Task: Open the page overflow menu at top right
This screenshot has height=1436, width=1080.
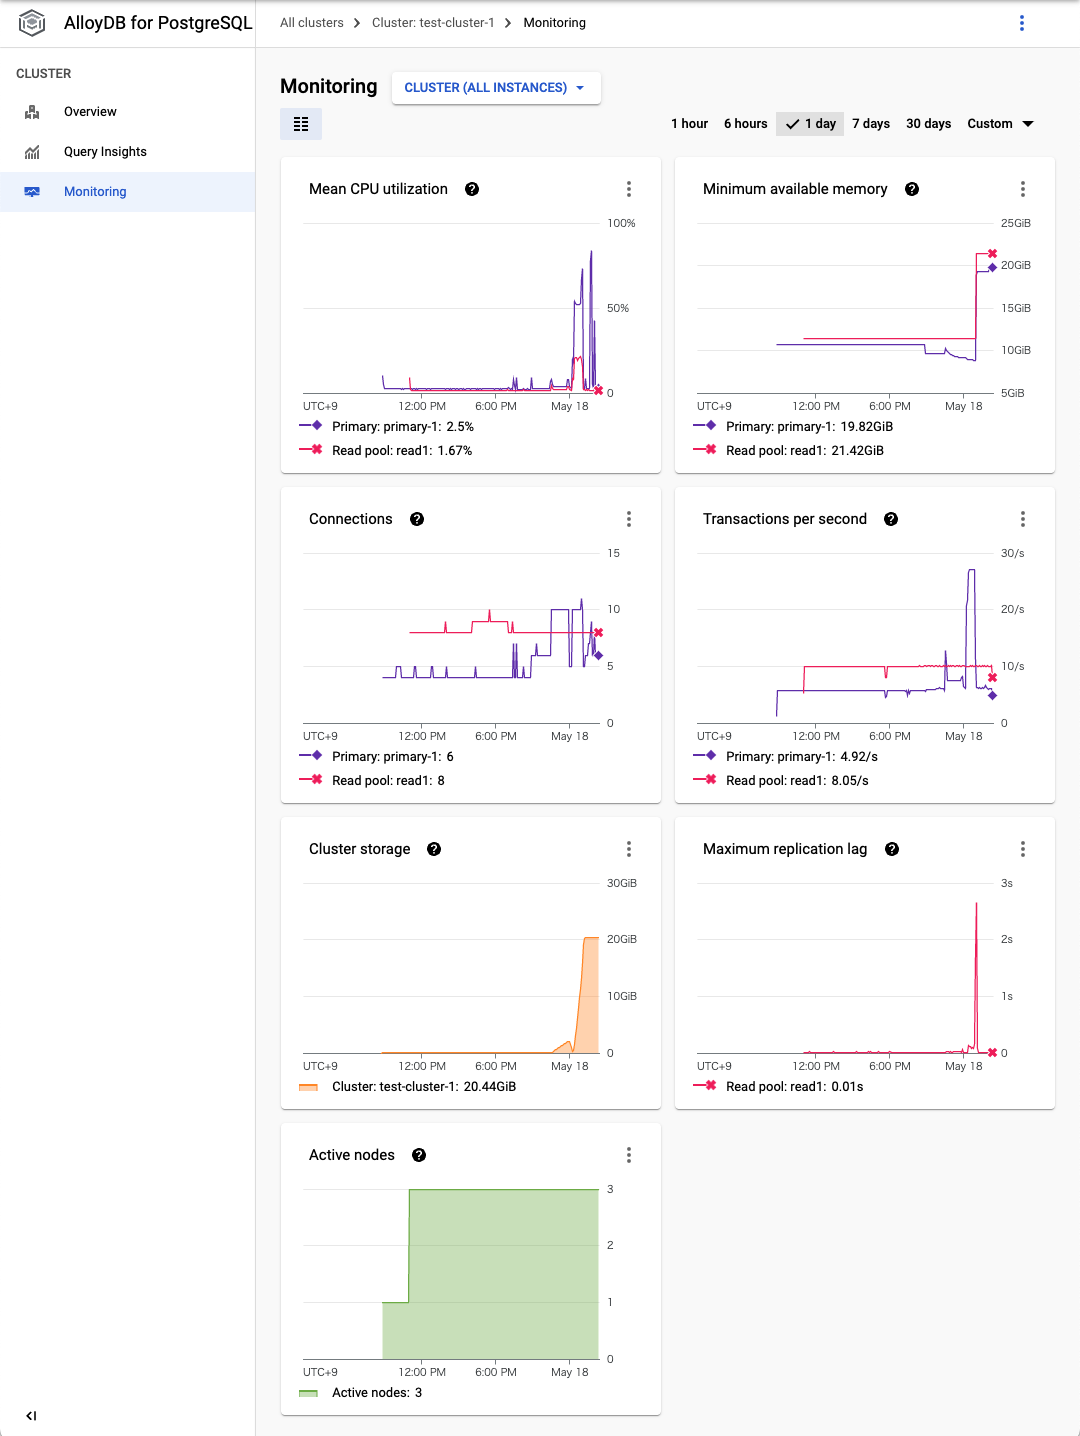Action: pos(1021,22)
